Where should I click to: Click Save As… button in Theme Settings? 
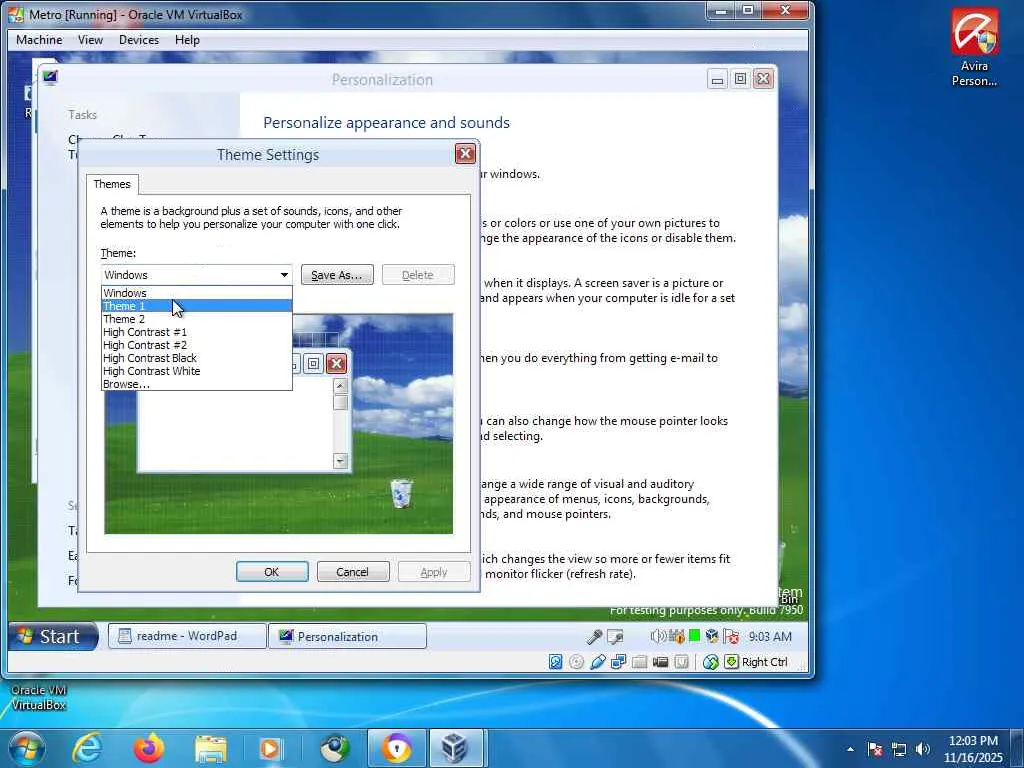click(x=336, y=275)
